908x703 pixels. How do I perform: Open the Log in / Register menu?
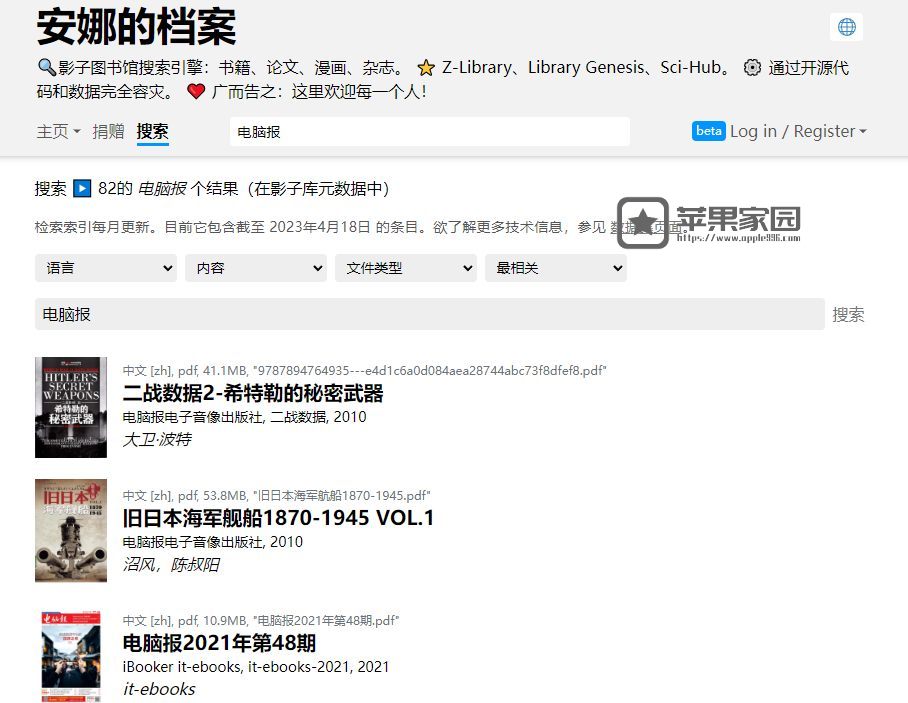pos(799,131)
